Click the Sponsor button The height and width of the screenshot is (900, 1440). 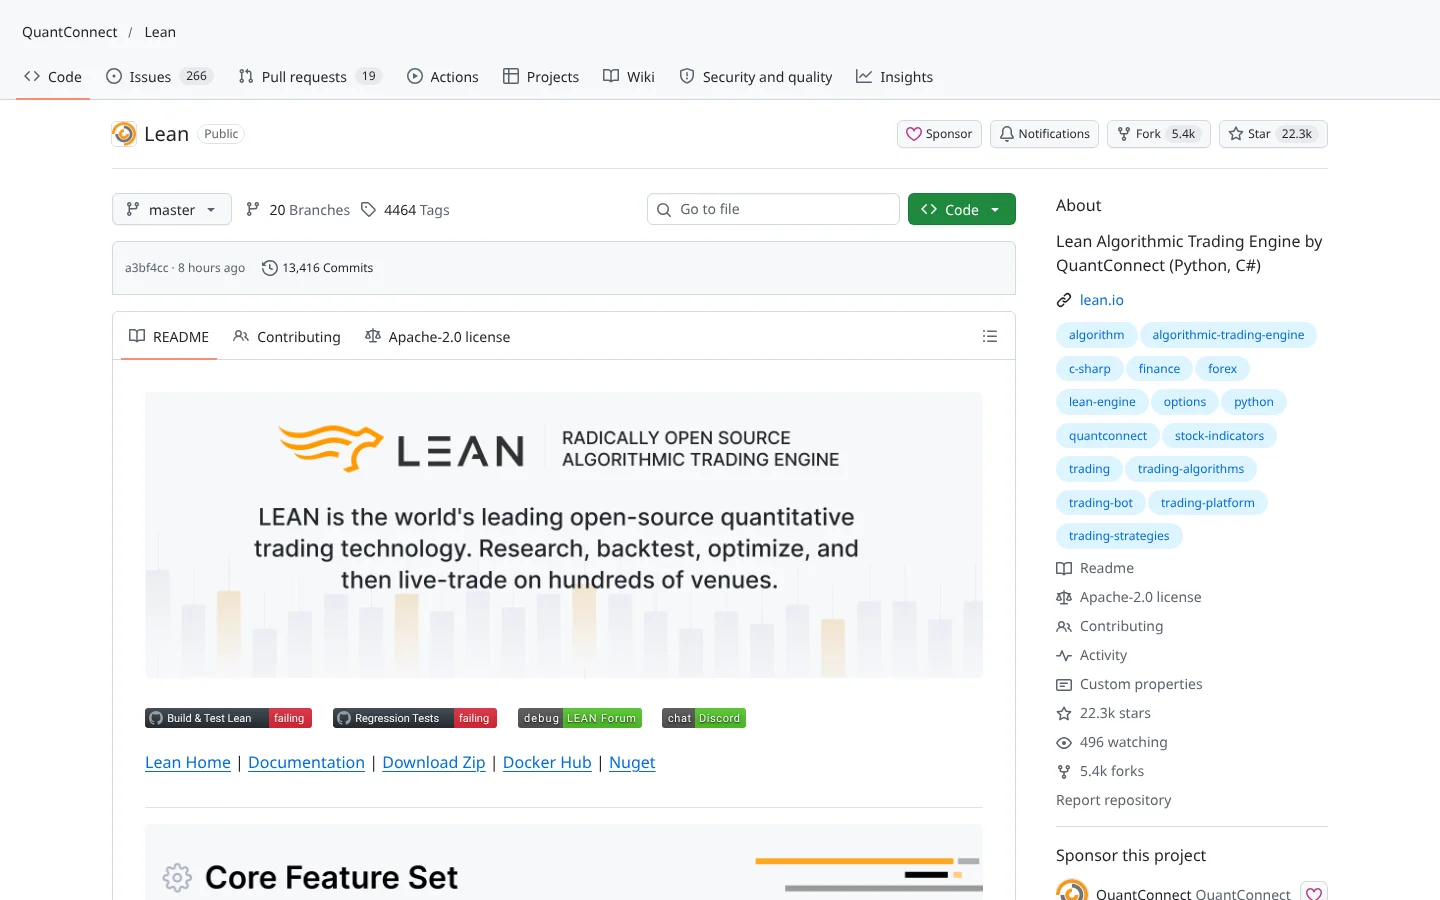point(939,134)
